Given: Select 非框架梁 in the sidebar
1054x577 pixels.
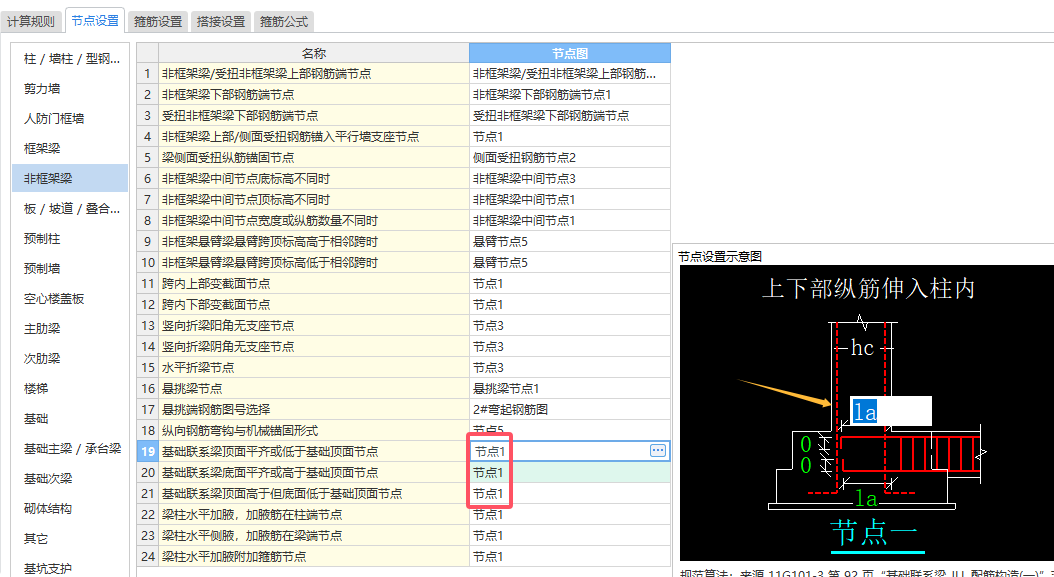Looking at the screenshot, I should pyautogui.click(x=71, y=178).
